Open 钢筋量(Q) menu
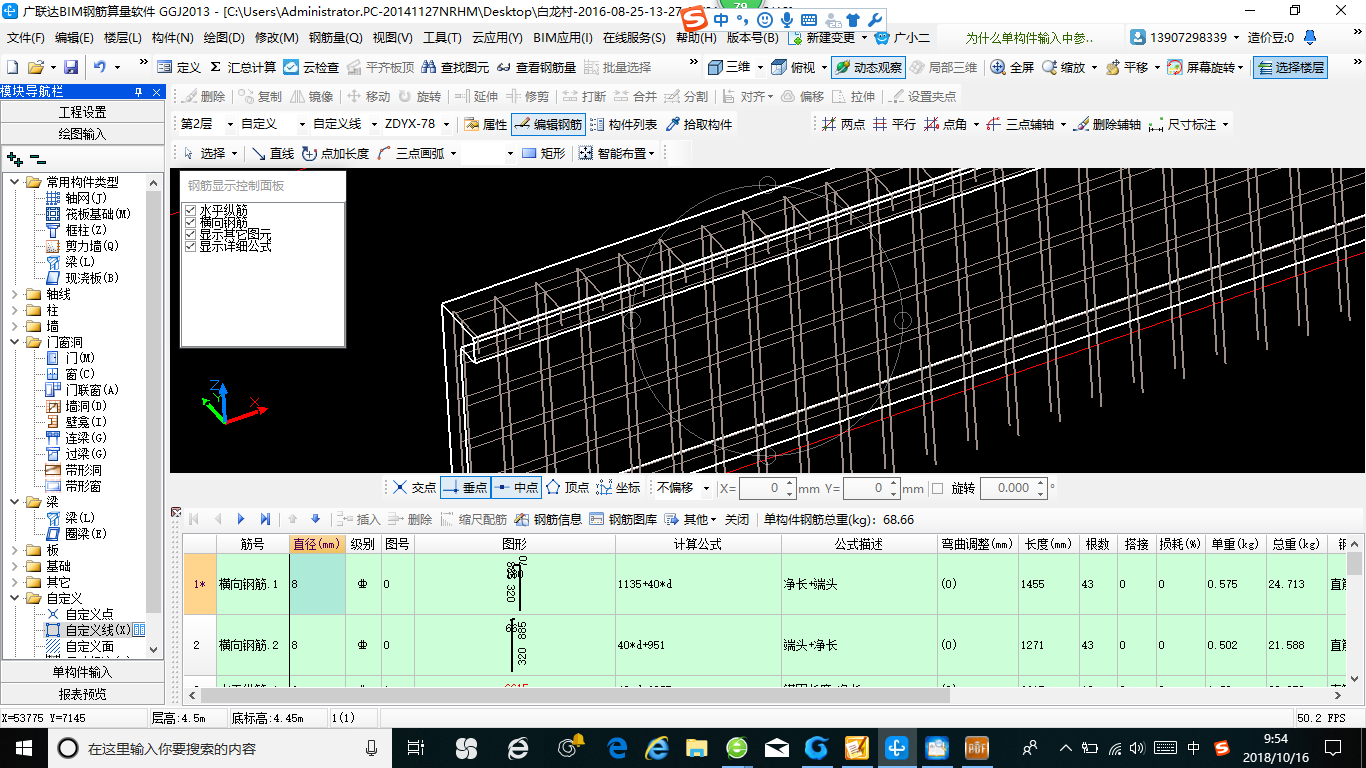1366x768 pixels. (335, 38)
